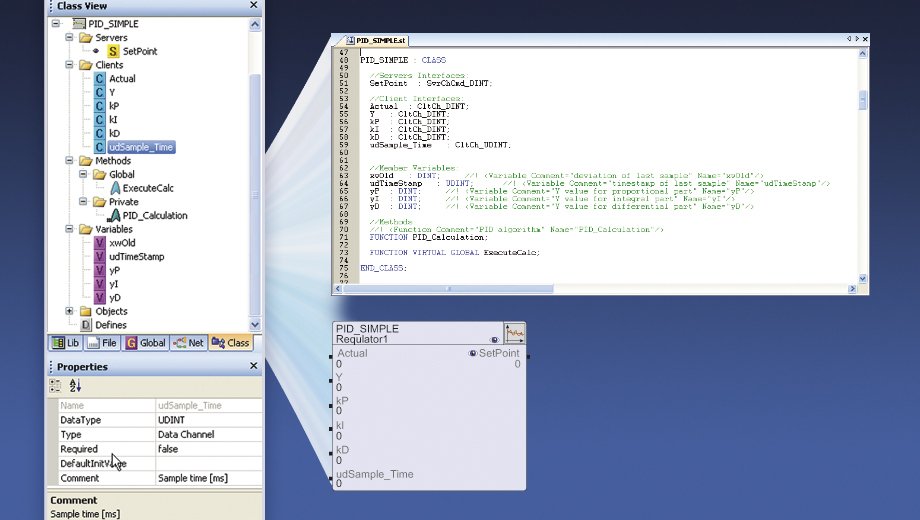
Task: Click the alphabetical sort icon in Properties
Action: coord(75,386)
